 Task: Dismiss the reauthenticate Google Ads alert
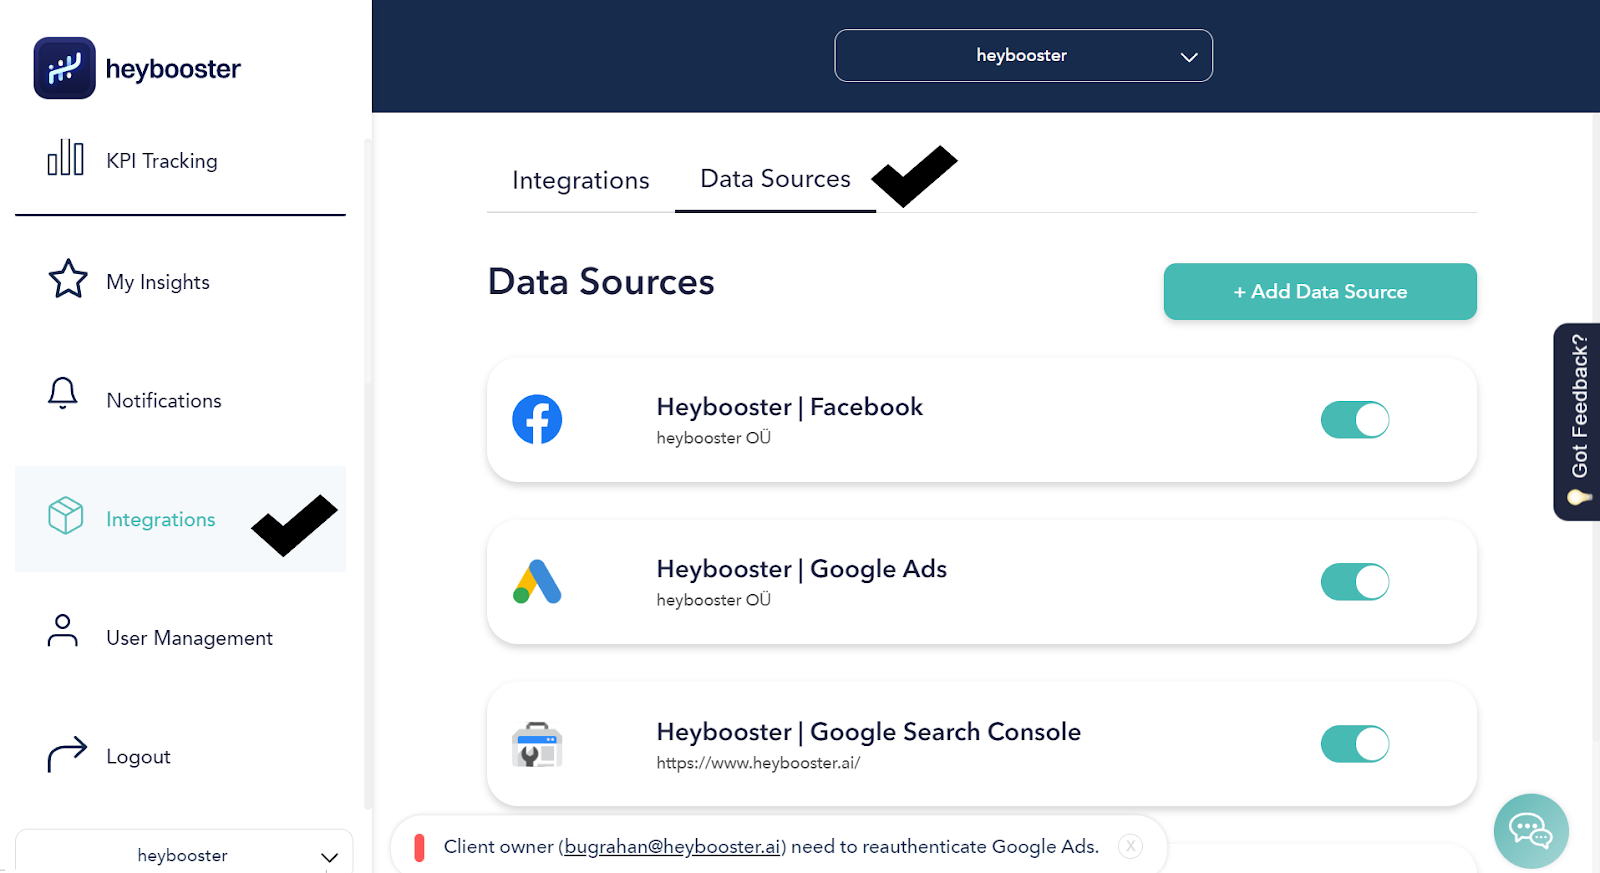1130,846
